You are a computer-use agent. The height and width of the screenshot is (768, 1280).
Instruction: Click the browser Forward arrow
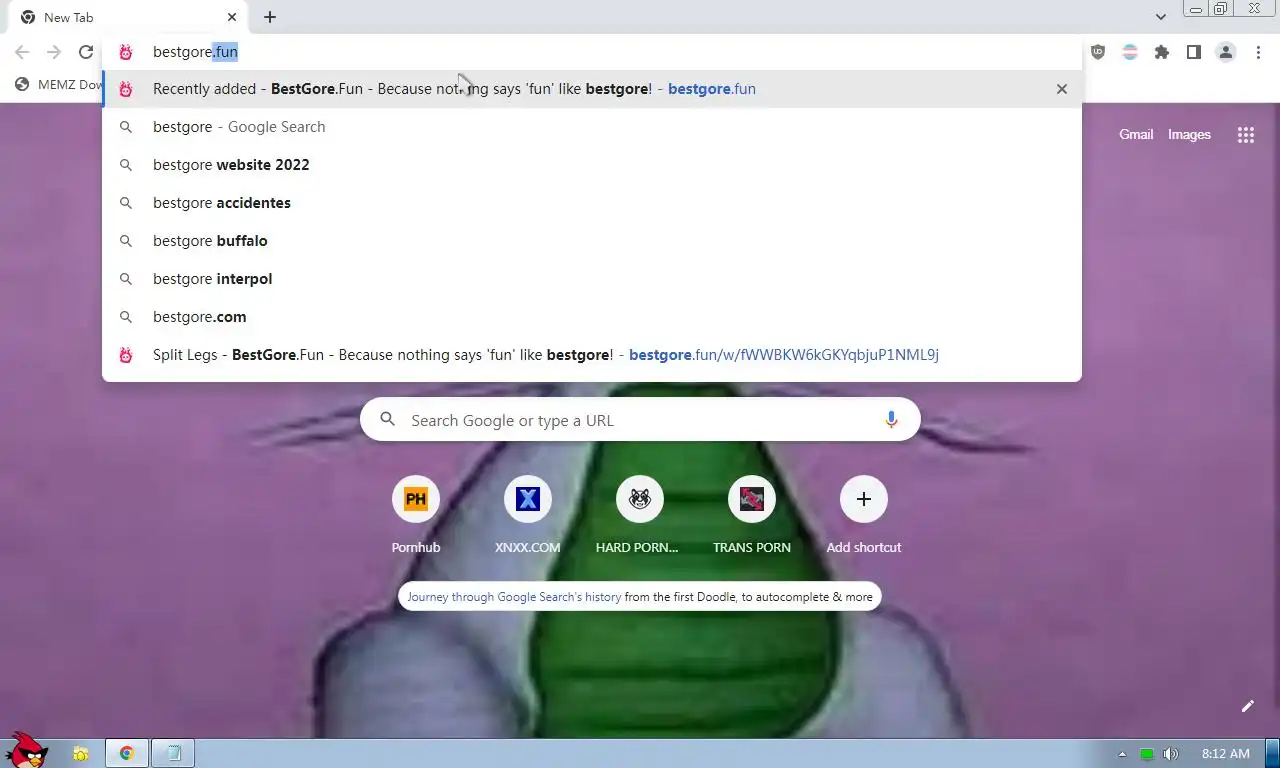tap(54, 52)
